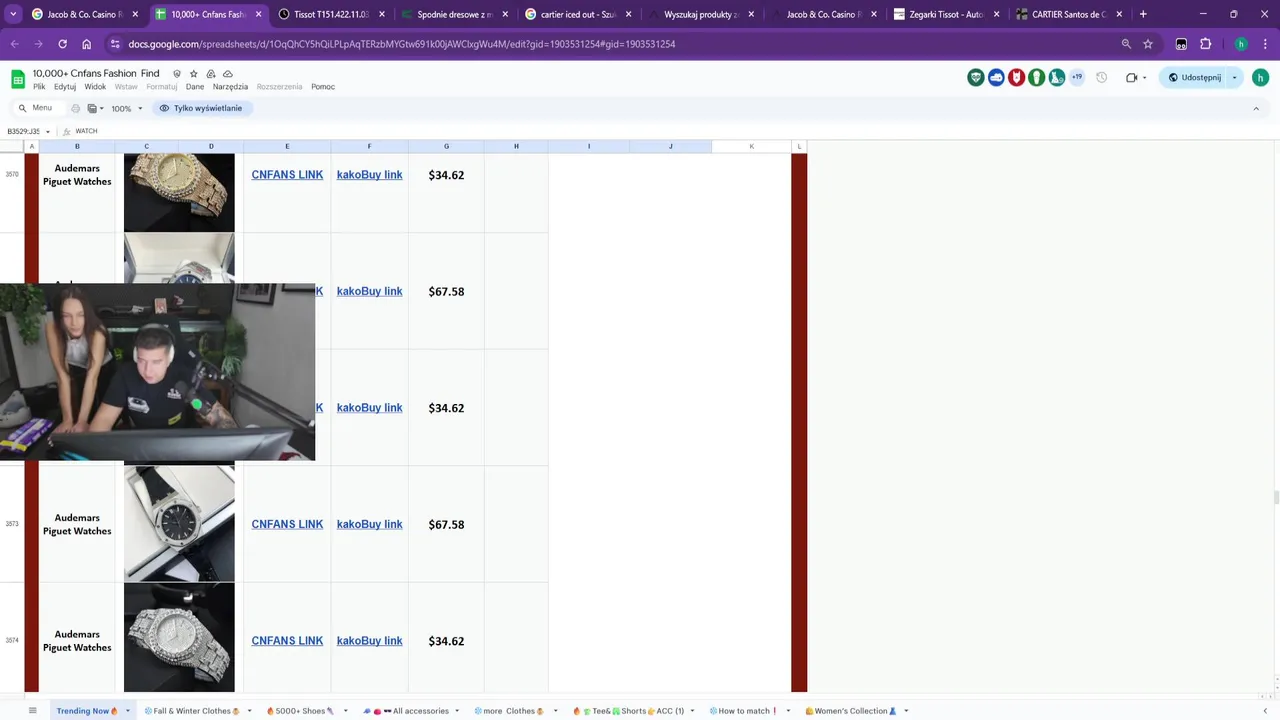The width and height of the screenshot is (1280, 720).
Task: Collapse the toolbar with the chevron
Action: pyautogui.click(x=1256, y=108)
